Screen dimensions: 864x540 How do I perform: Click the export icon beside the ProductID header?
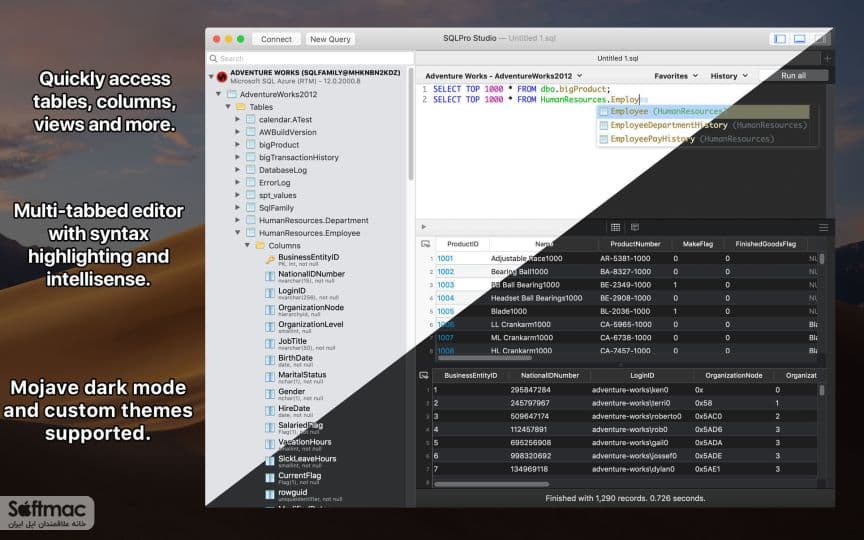point(425,244)
